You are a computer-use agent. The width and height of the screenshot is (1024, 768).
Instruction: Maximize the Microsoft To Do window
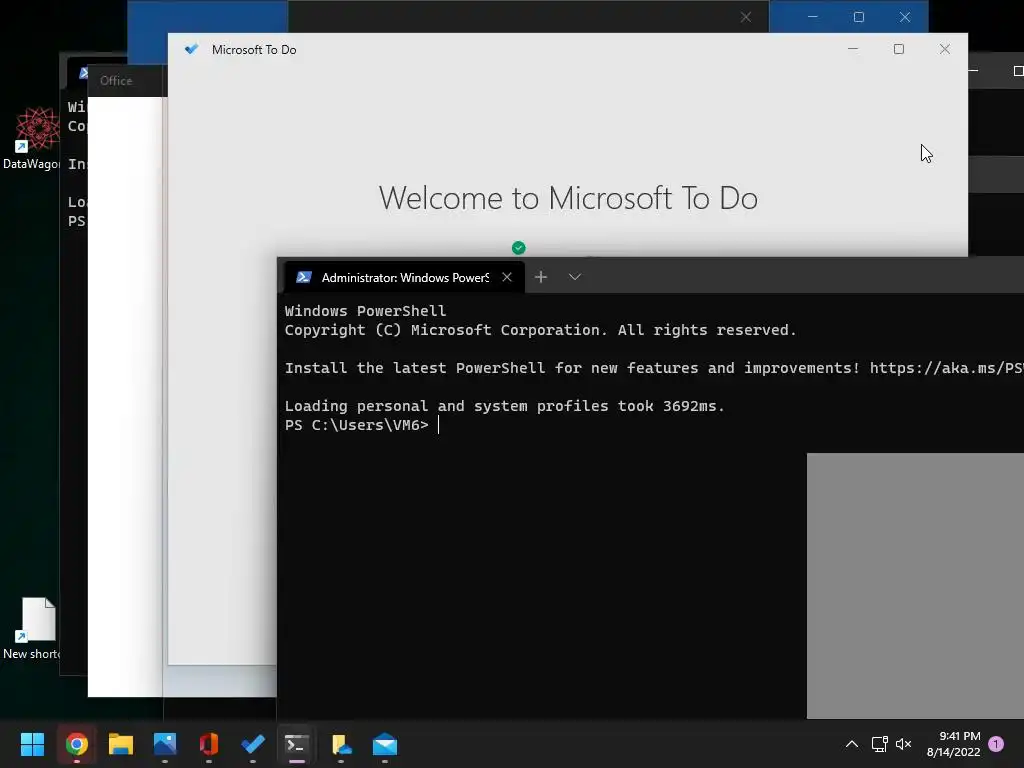point(899,49)
